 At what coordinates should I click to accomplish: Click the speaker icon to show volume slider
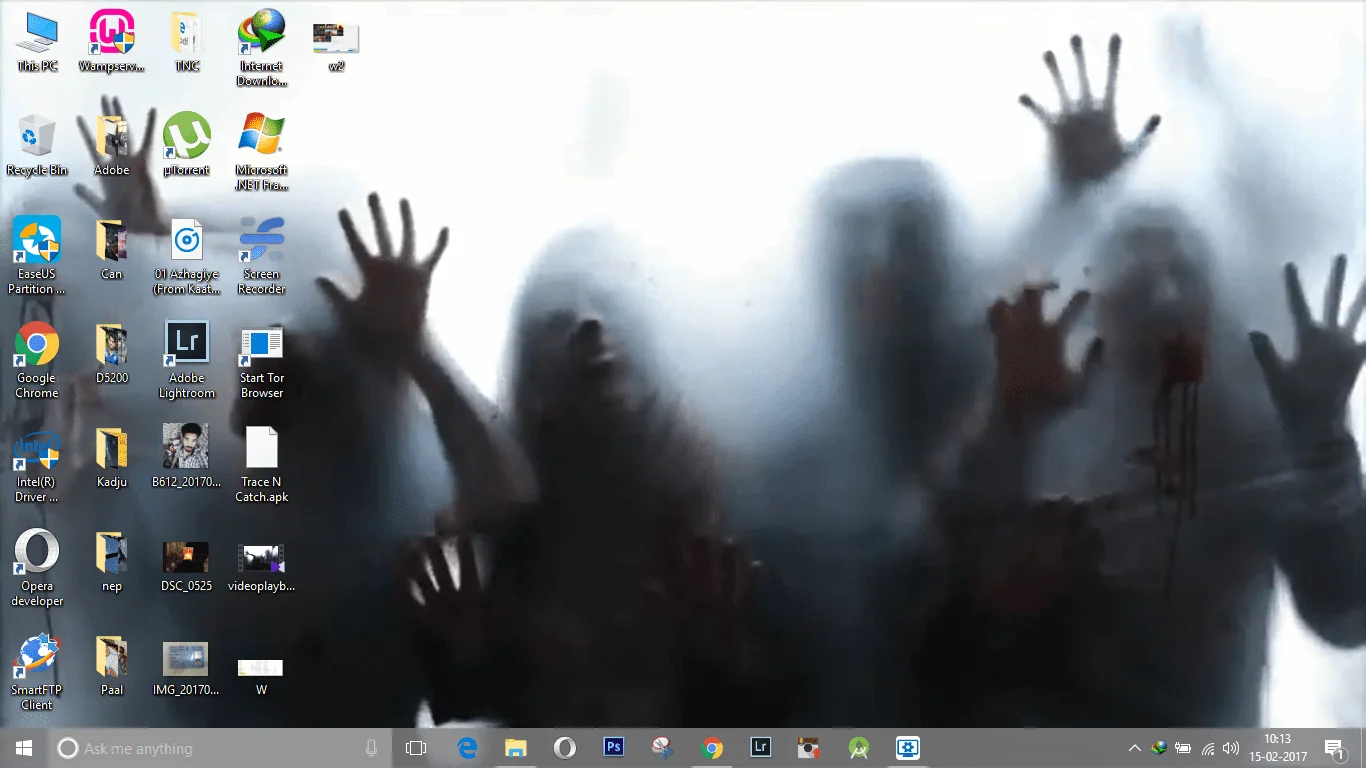click(1231, 747)
